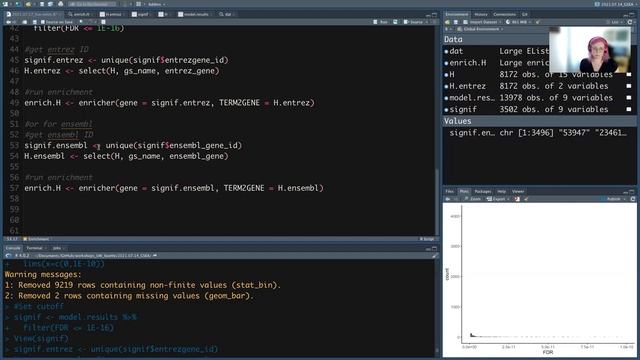Open the Addins dropdown menu
This screenshot has height=360, width=640.
(156, 4)
